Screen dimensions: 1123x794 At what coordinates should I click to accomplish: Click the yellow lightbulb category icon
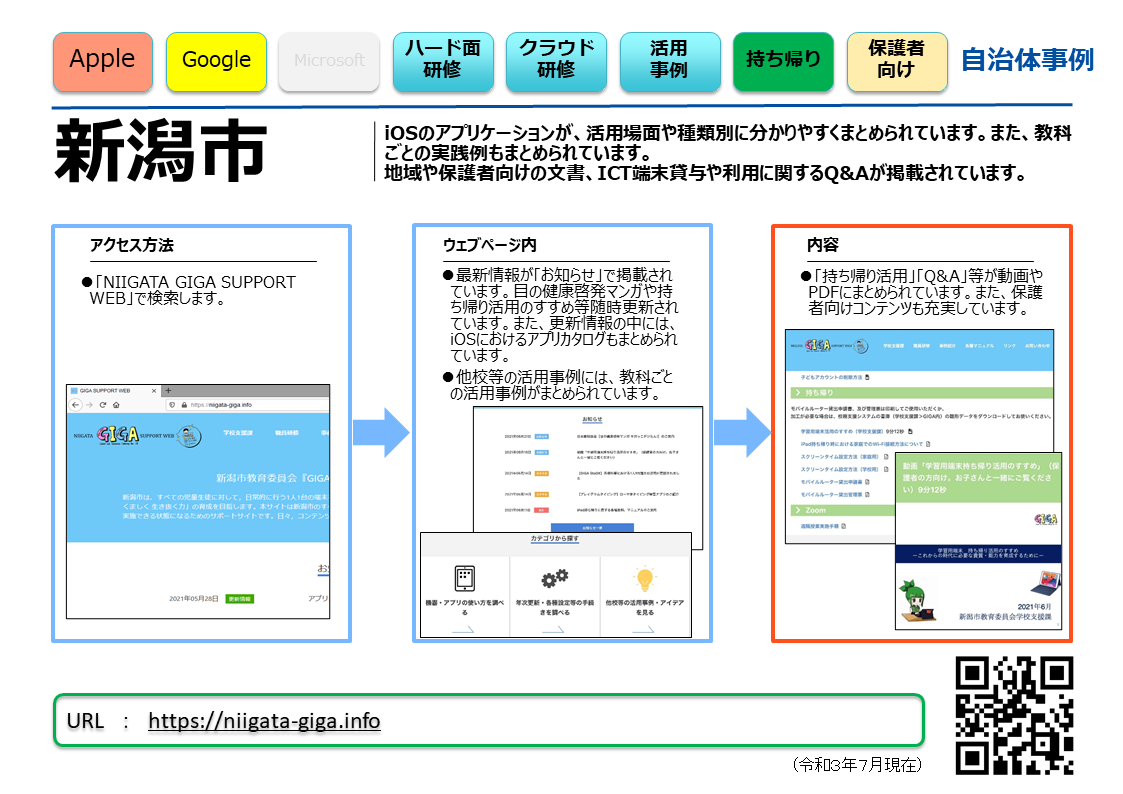(645, 578)
